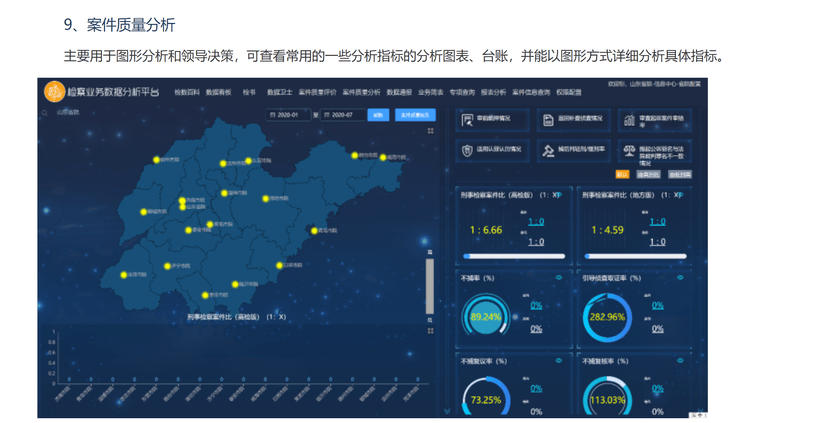Click the calendar icon in the 2020-01 field

coord(272,115)
